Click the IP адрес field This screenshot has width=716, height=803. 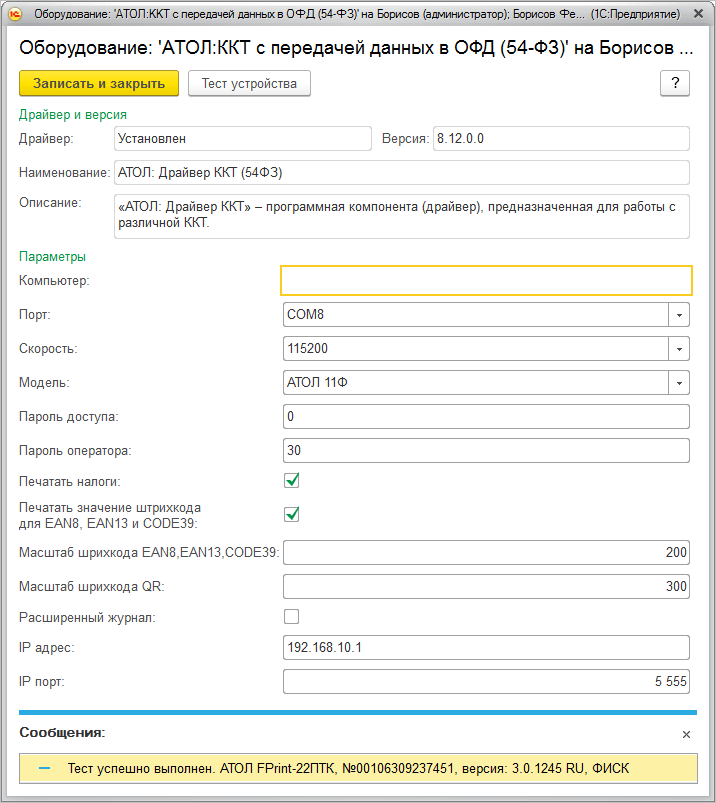click(x=486, y=648)
